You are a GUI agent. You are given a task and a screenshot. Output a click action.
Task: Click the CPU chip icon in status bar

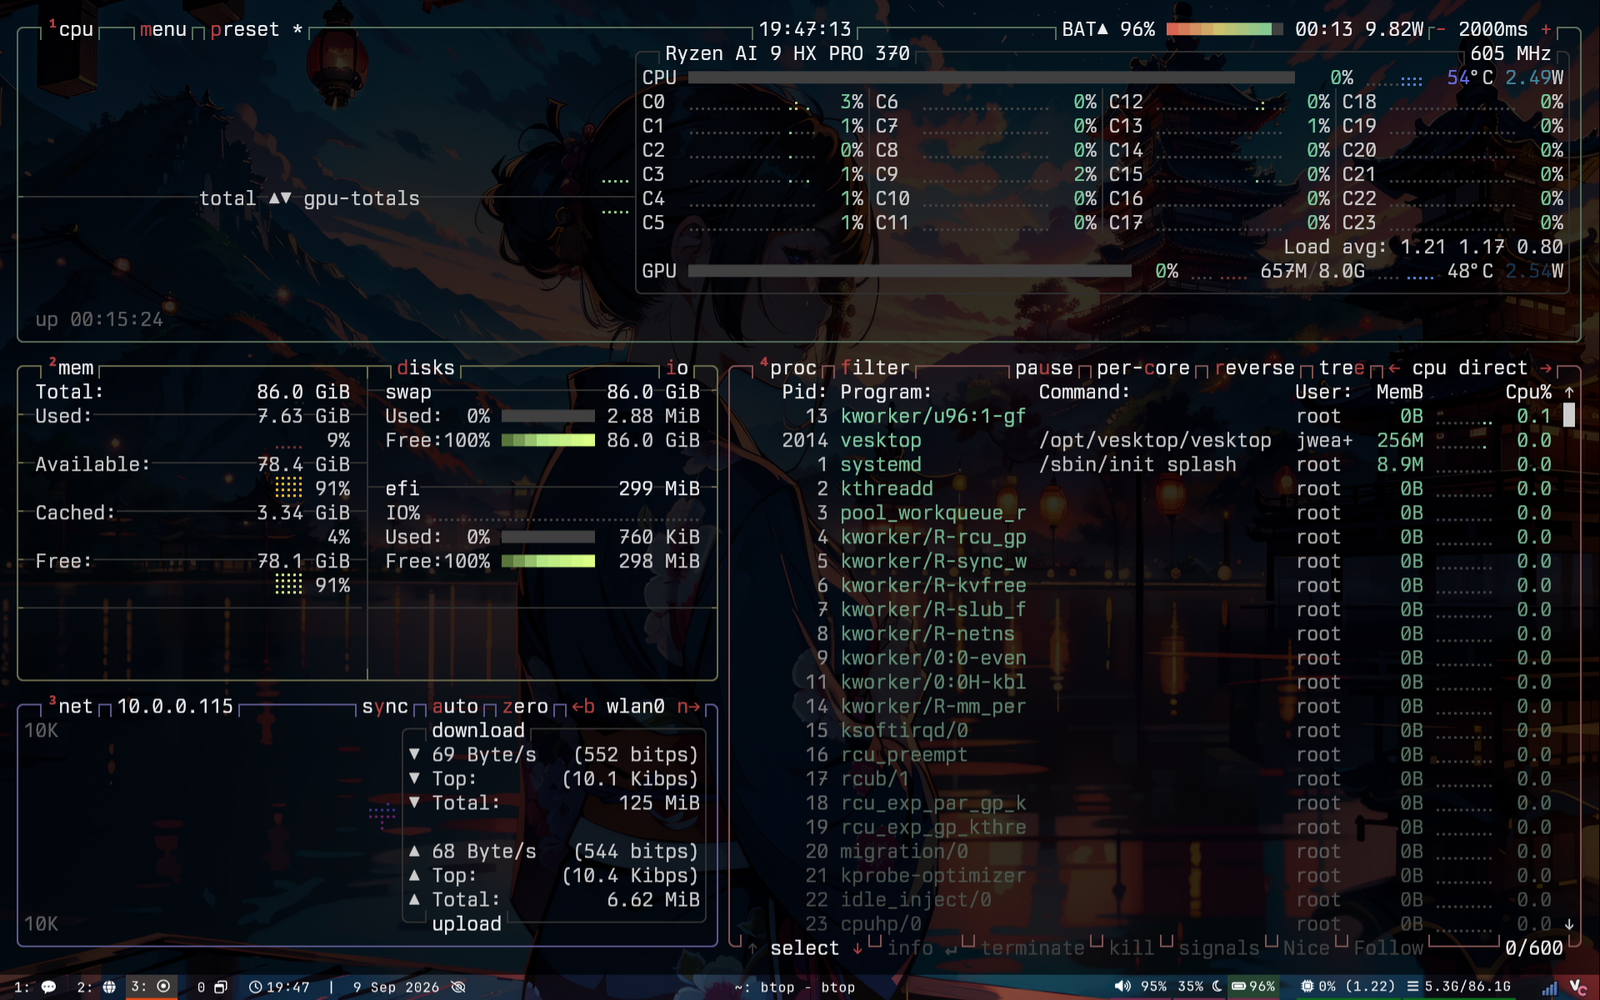[x=1306, y=986]
